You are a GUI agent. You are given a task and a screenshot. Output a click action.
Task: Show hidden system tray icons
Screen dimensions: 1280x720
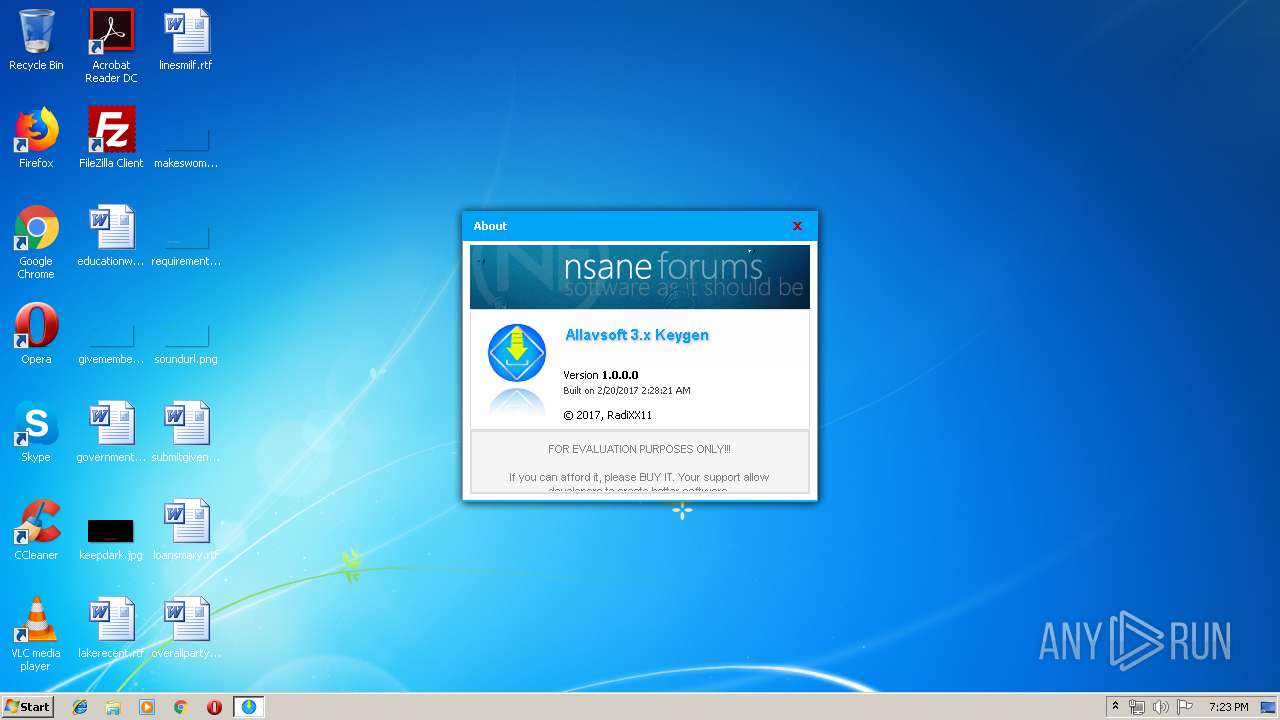(1115, 707)
